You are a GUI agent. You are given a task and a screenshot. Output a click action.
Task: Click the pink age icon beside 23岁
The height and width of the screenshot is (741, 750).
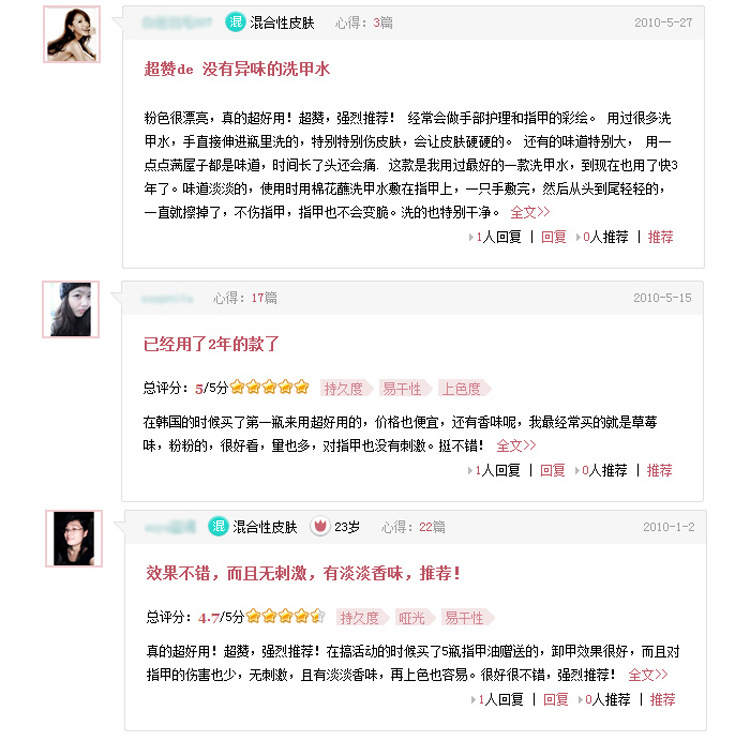(320, 526)
